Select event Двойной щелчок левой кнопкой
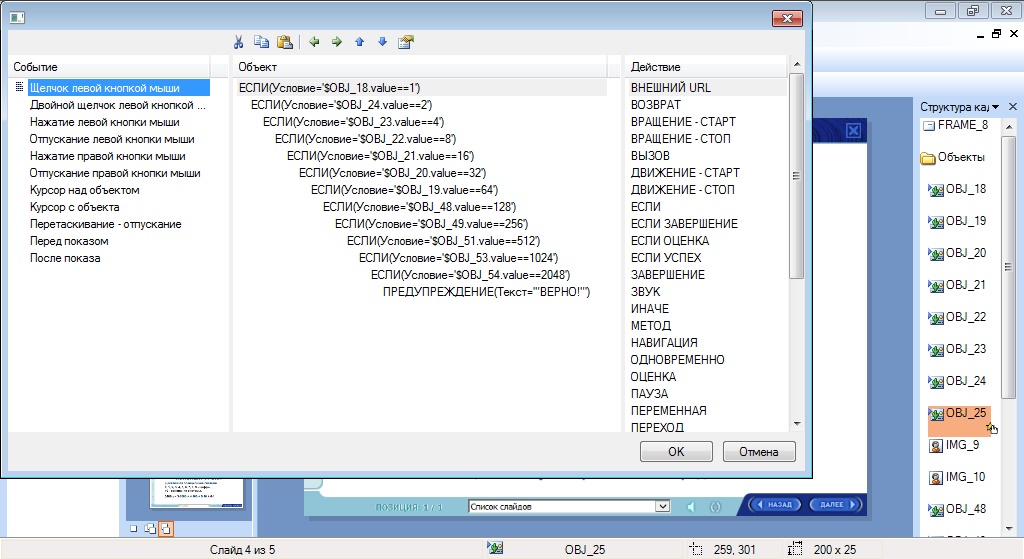The width and height of the screenshot is (1024, 559). point(118,104)
